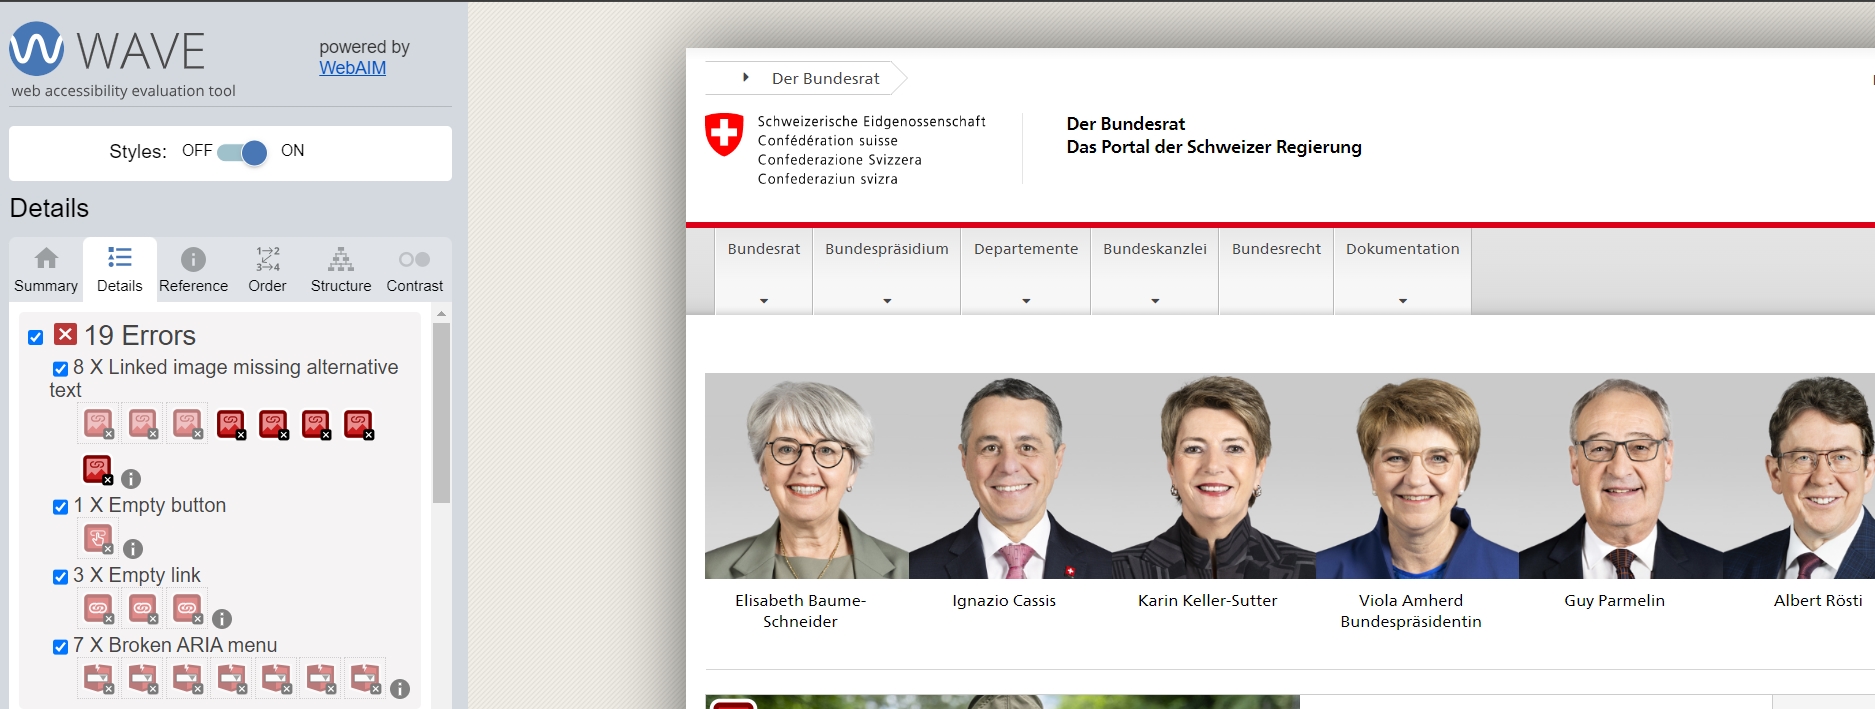Open info for Linked image missing alternative text
The height and width of the screenshot is (709, 1875).
(x=131, y=479)
